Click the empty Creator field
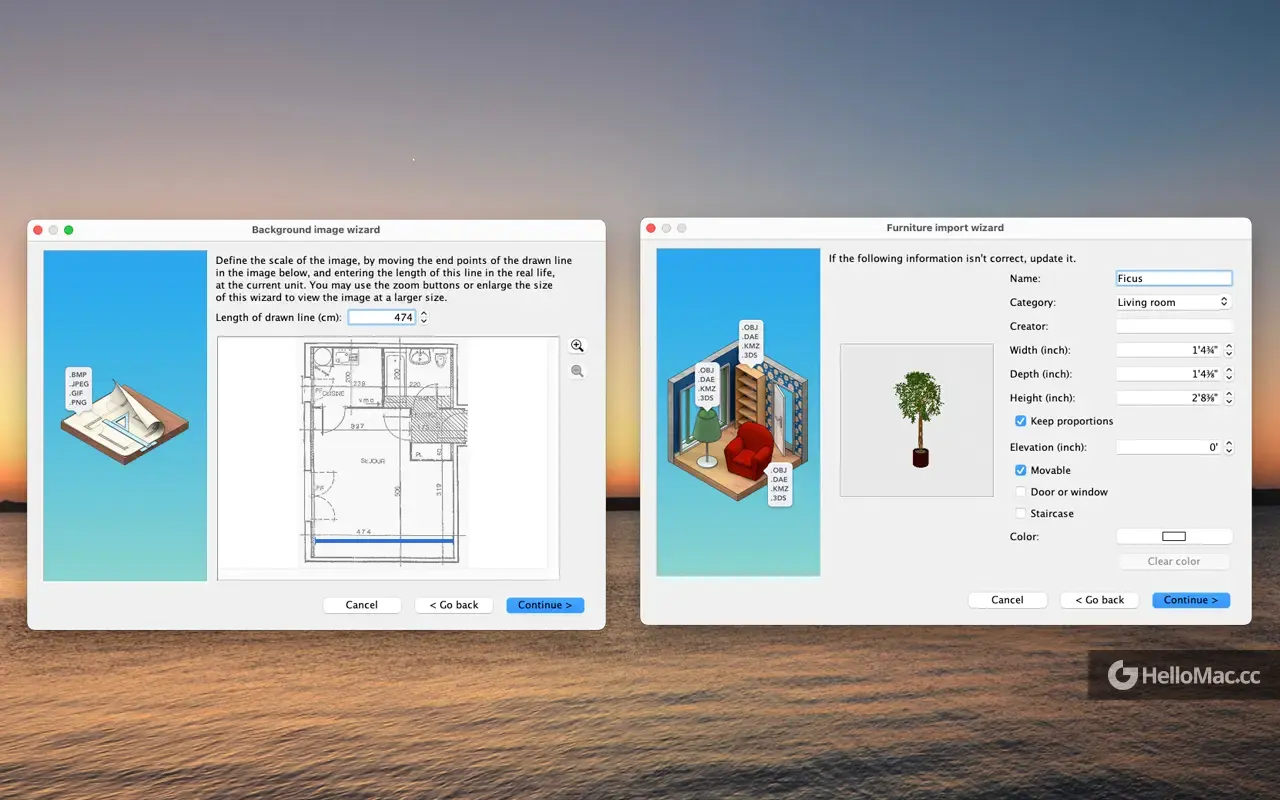This screenshot has height=800, width=1280. (x=1174, y=326)
